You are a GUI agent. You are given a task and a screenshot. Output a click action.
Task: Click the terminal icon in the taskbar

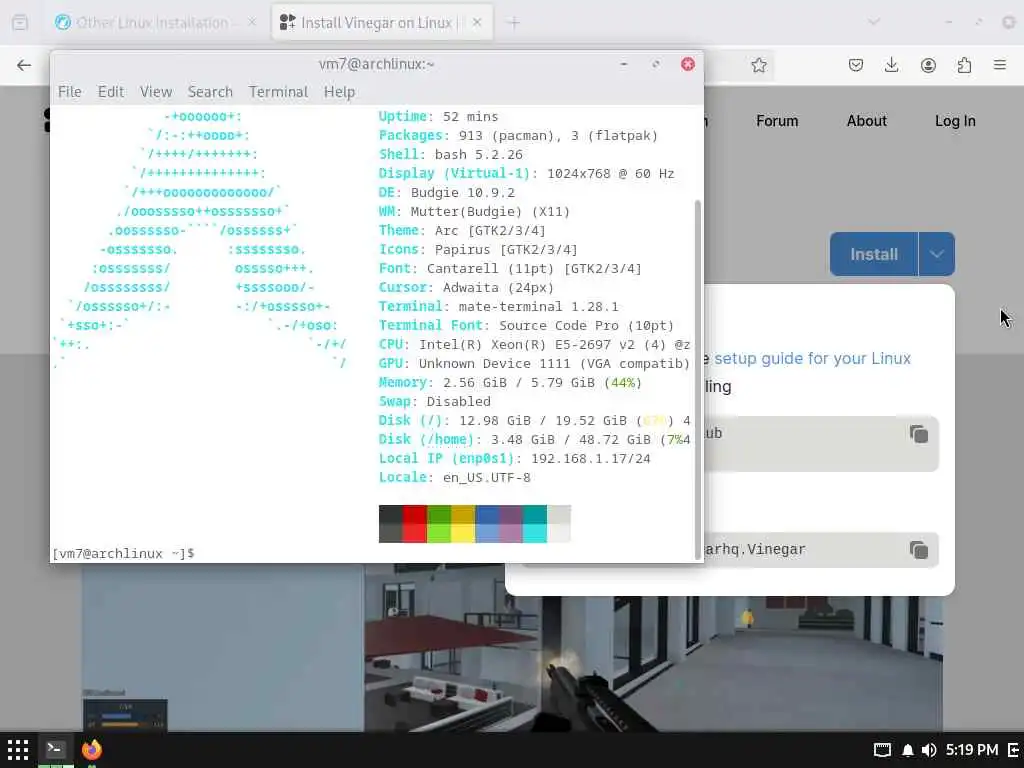point(55,750)
